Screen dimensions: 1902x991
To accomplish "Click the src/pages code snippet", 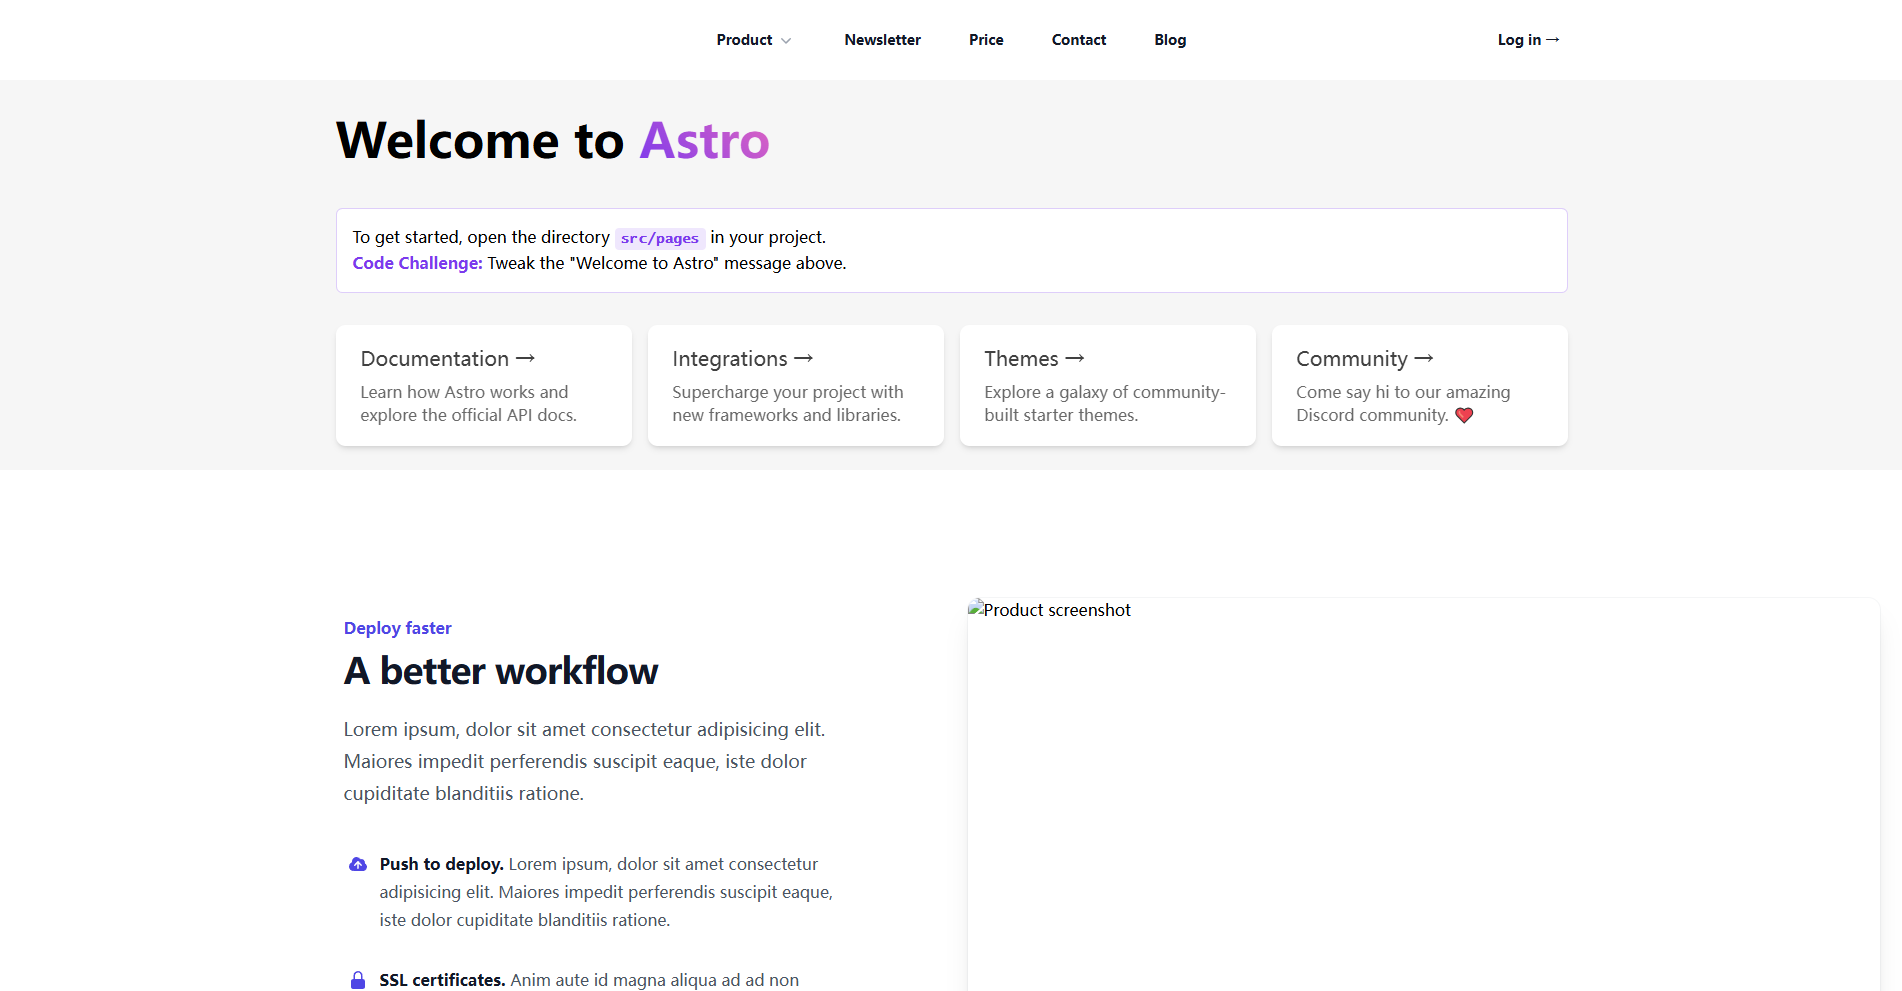I will tap(660, 238).
